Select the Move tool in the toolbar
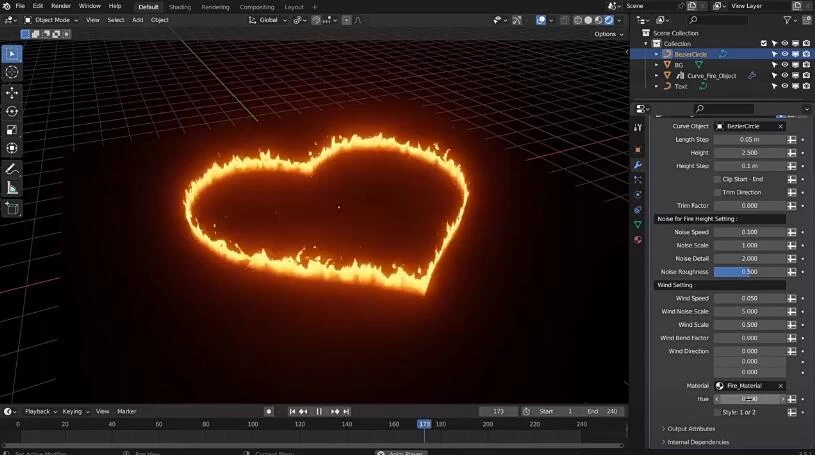 (12, 92)
